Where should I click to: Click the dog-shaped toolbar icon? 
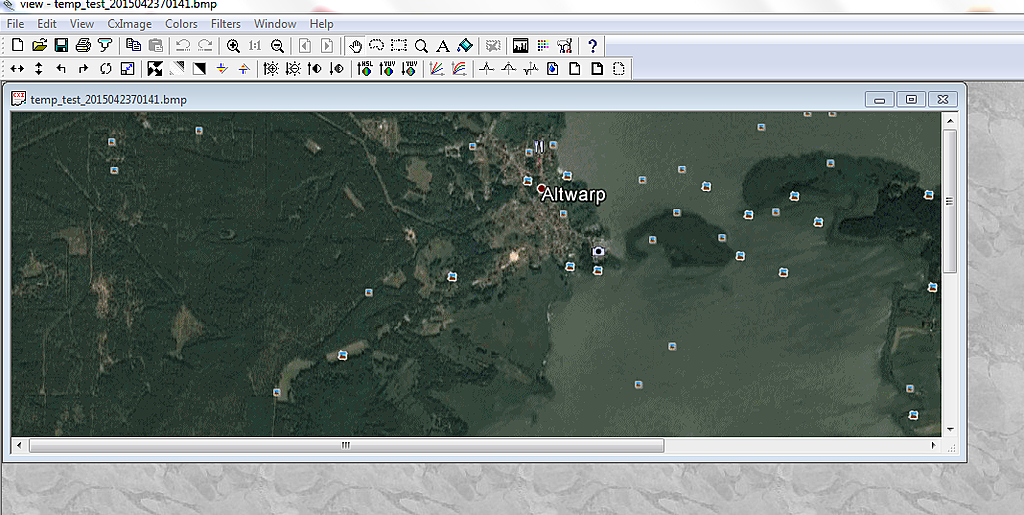pyautogui.click(x=565, y=46)
